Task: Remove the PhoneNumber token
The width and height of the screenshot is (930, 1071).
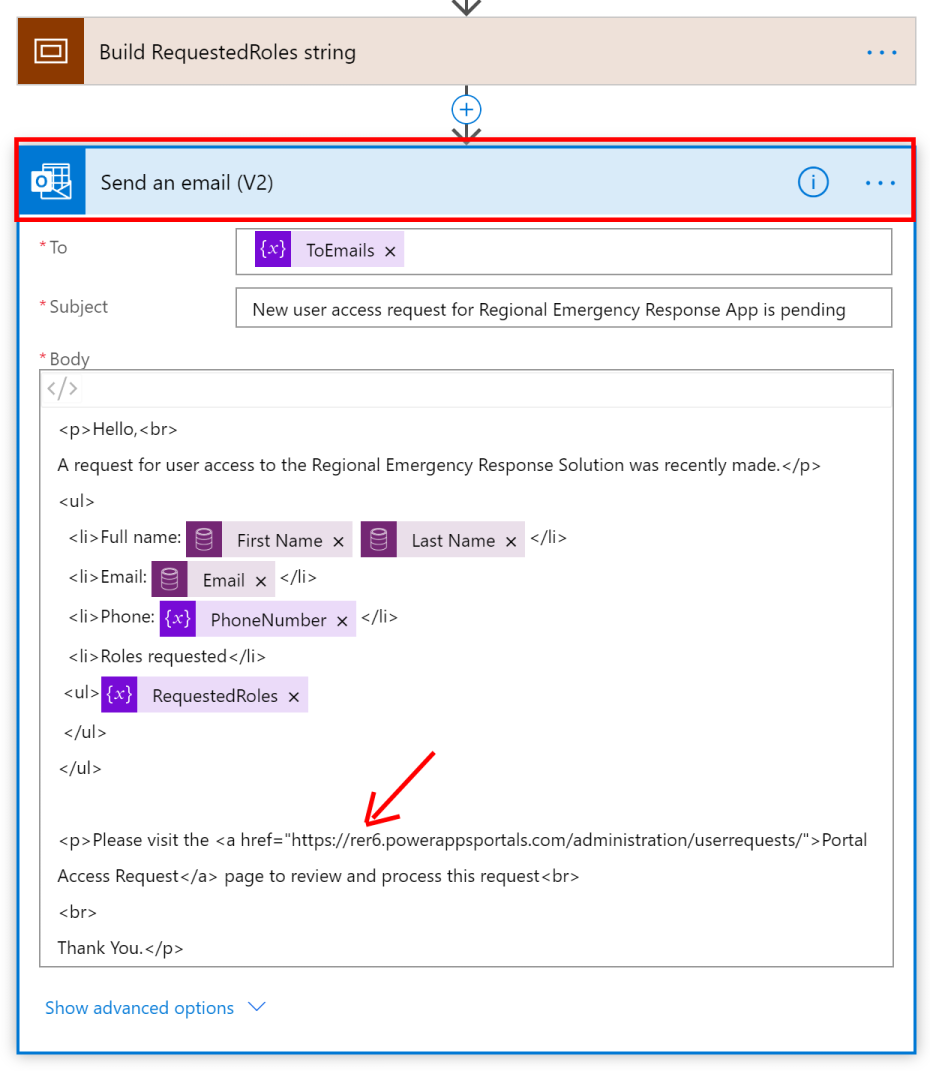Action: coord(342,621)
